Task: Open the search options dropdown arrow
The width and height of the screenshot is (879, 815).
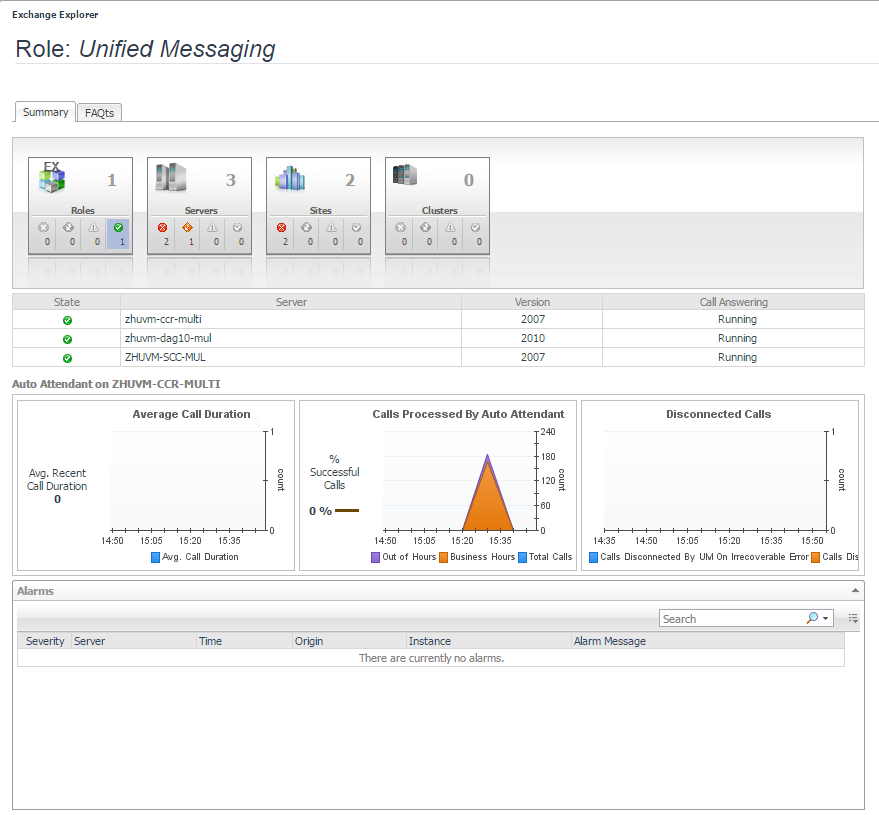Action: (825, 618)
